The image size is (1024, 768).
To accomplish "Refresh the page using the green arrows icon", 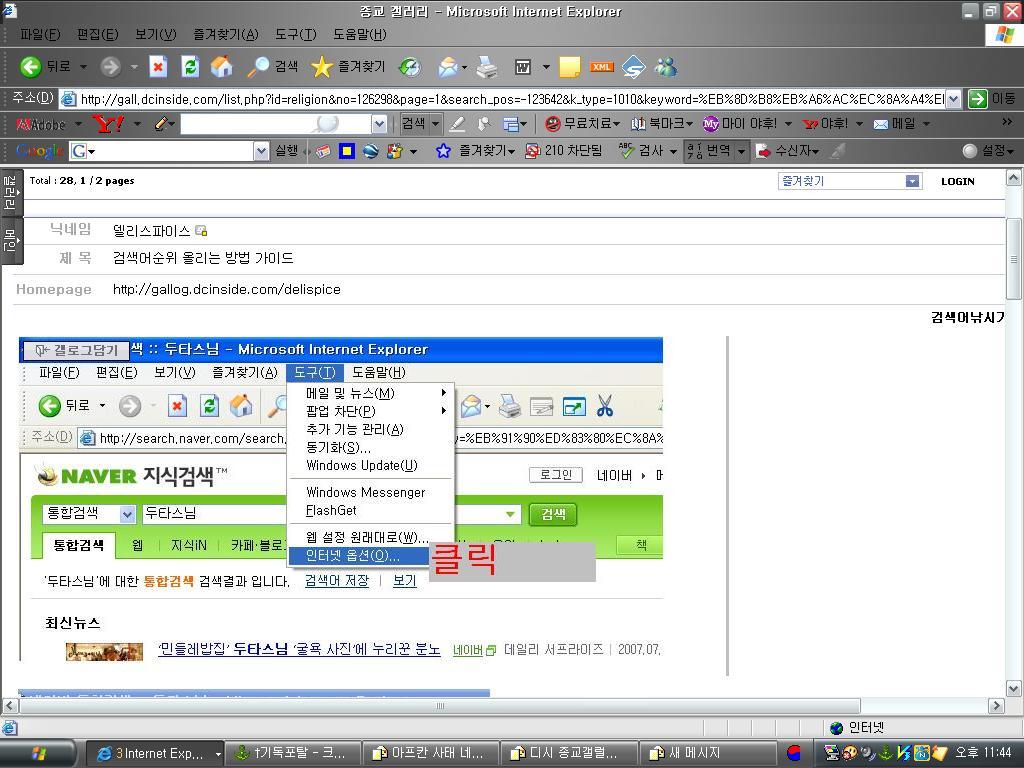I will (190, 66).
